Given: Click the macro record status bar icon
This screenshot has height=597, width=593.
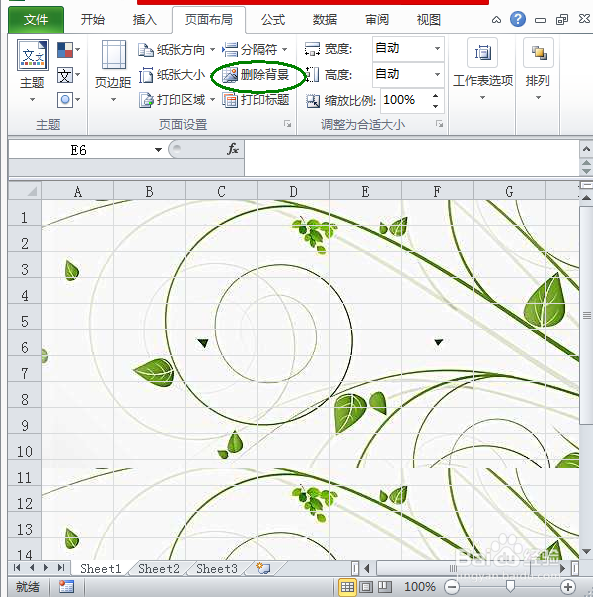Looking at the screenshot, I should 66,587.
